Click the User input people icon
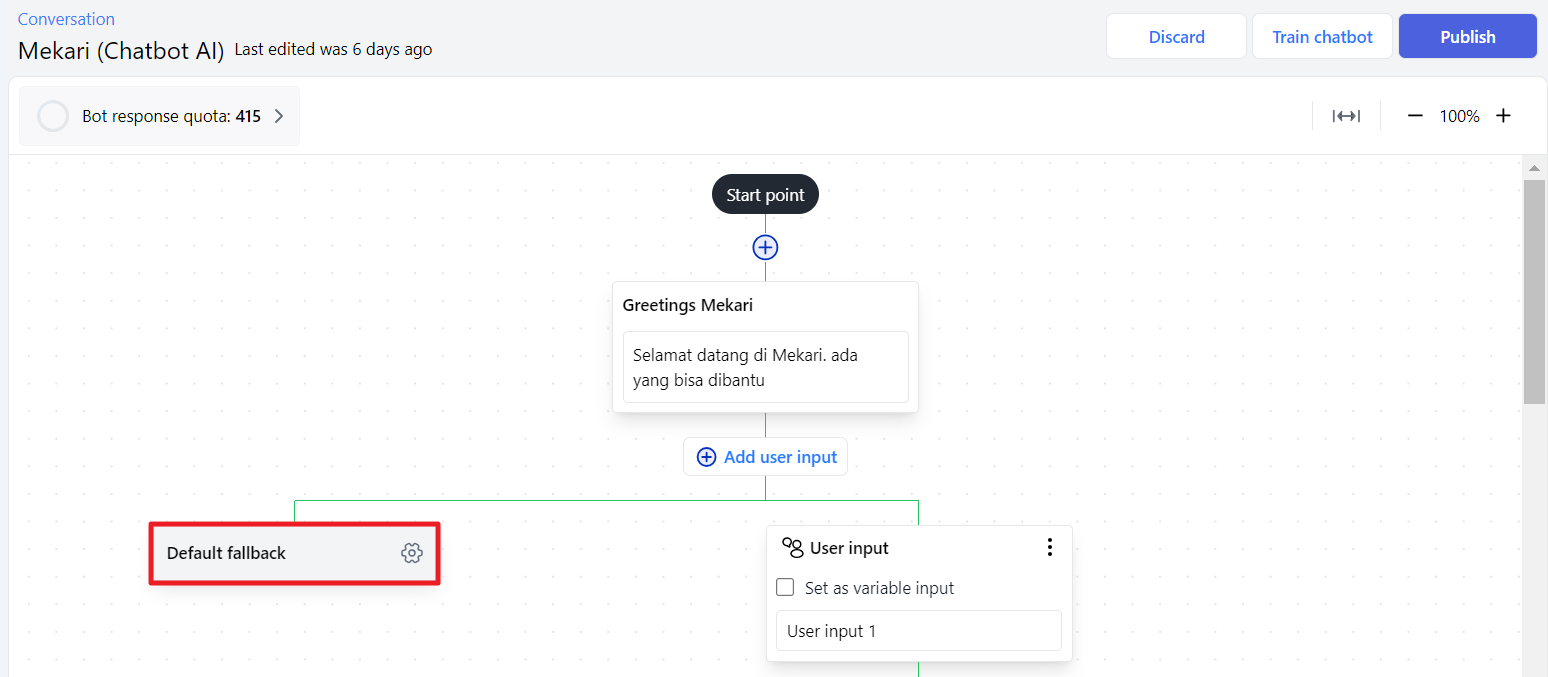Image resolution: width=1548 pixels, height=677 pixels. coord(793,547)
